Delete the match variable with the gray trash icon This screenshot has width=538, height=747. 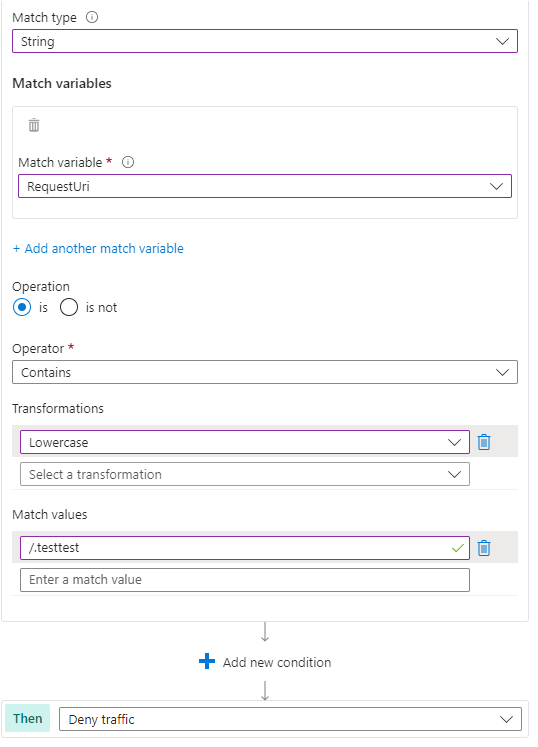coord(34,125)
